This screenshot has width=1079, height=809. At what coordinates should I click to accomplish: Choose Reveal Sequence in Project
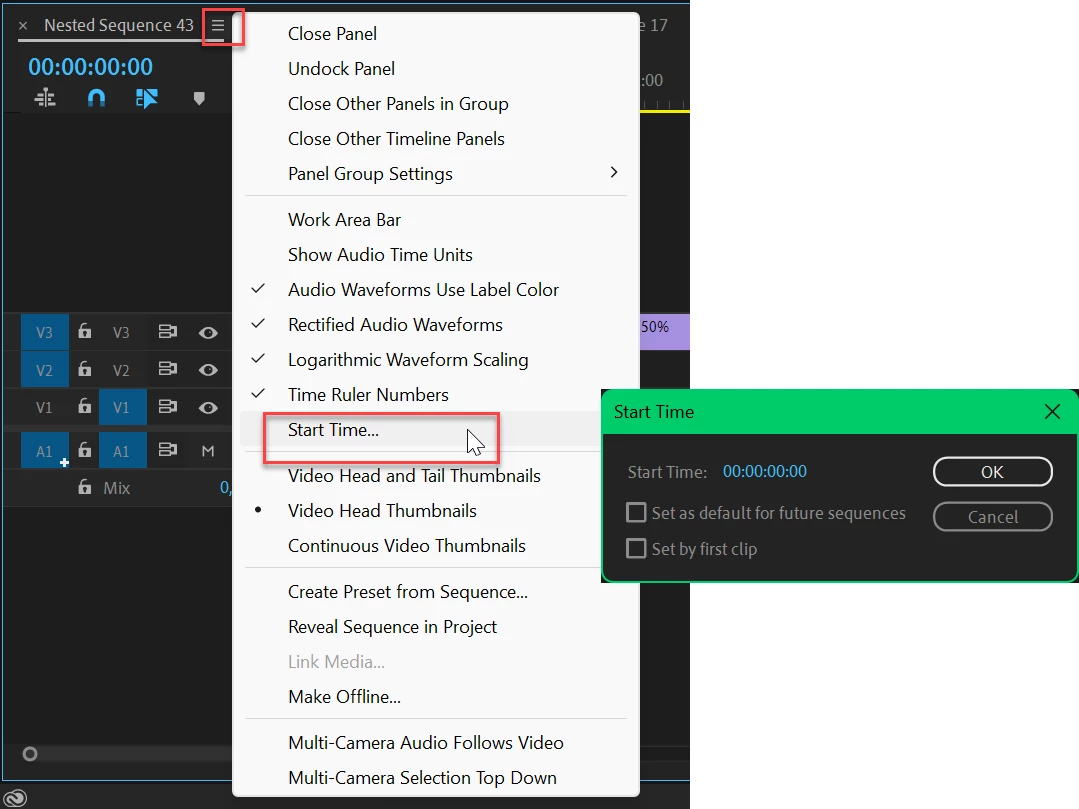tap(436, 627)
